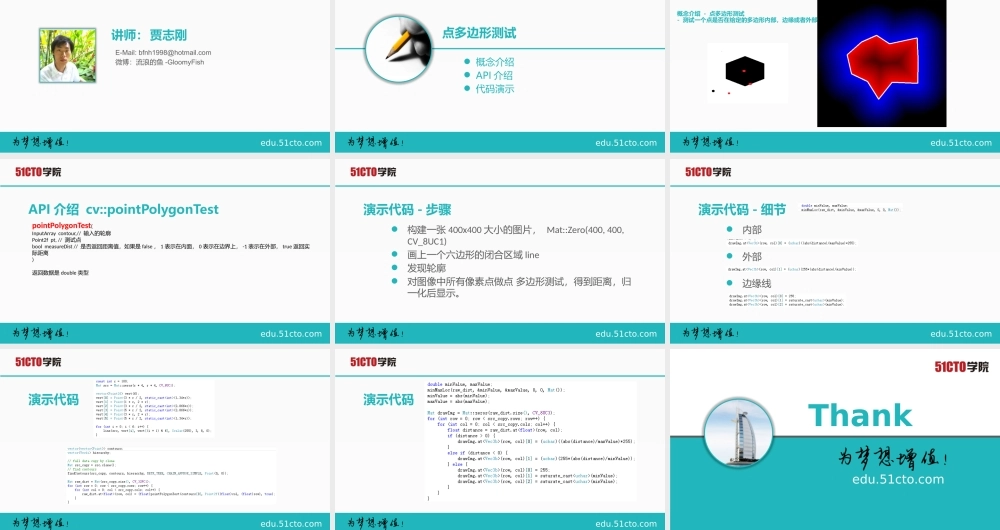Click the 51CTO学院 logo above the API 介绍 slide
Image resolution: width=1000 pixels, height=530 pixels.
tap(38, 172)
